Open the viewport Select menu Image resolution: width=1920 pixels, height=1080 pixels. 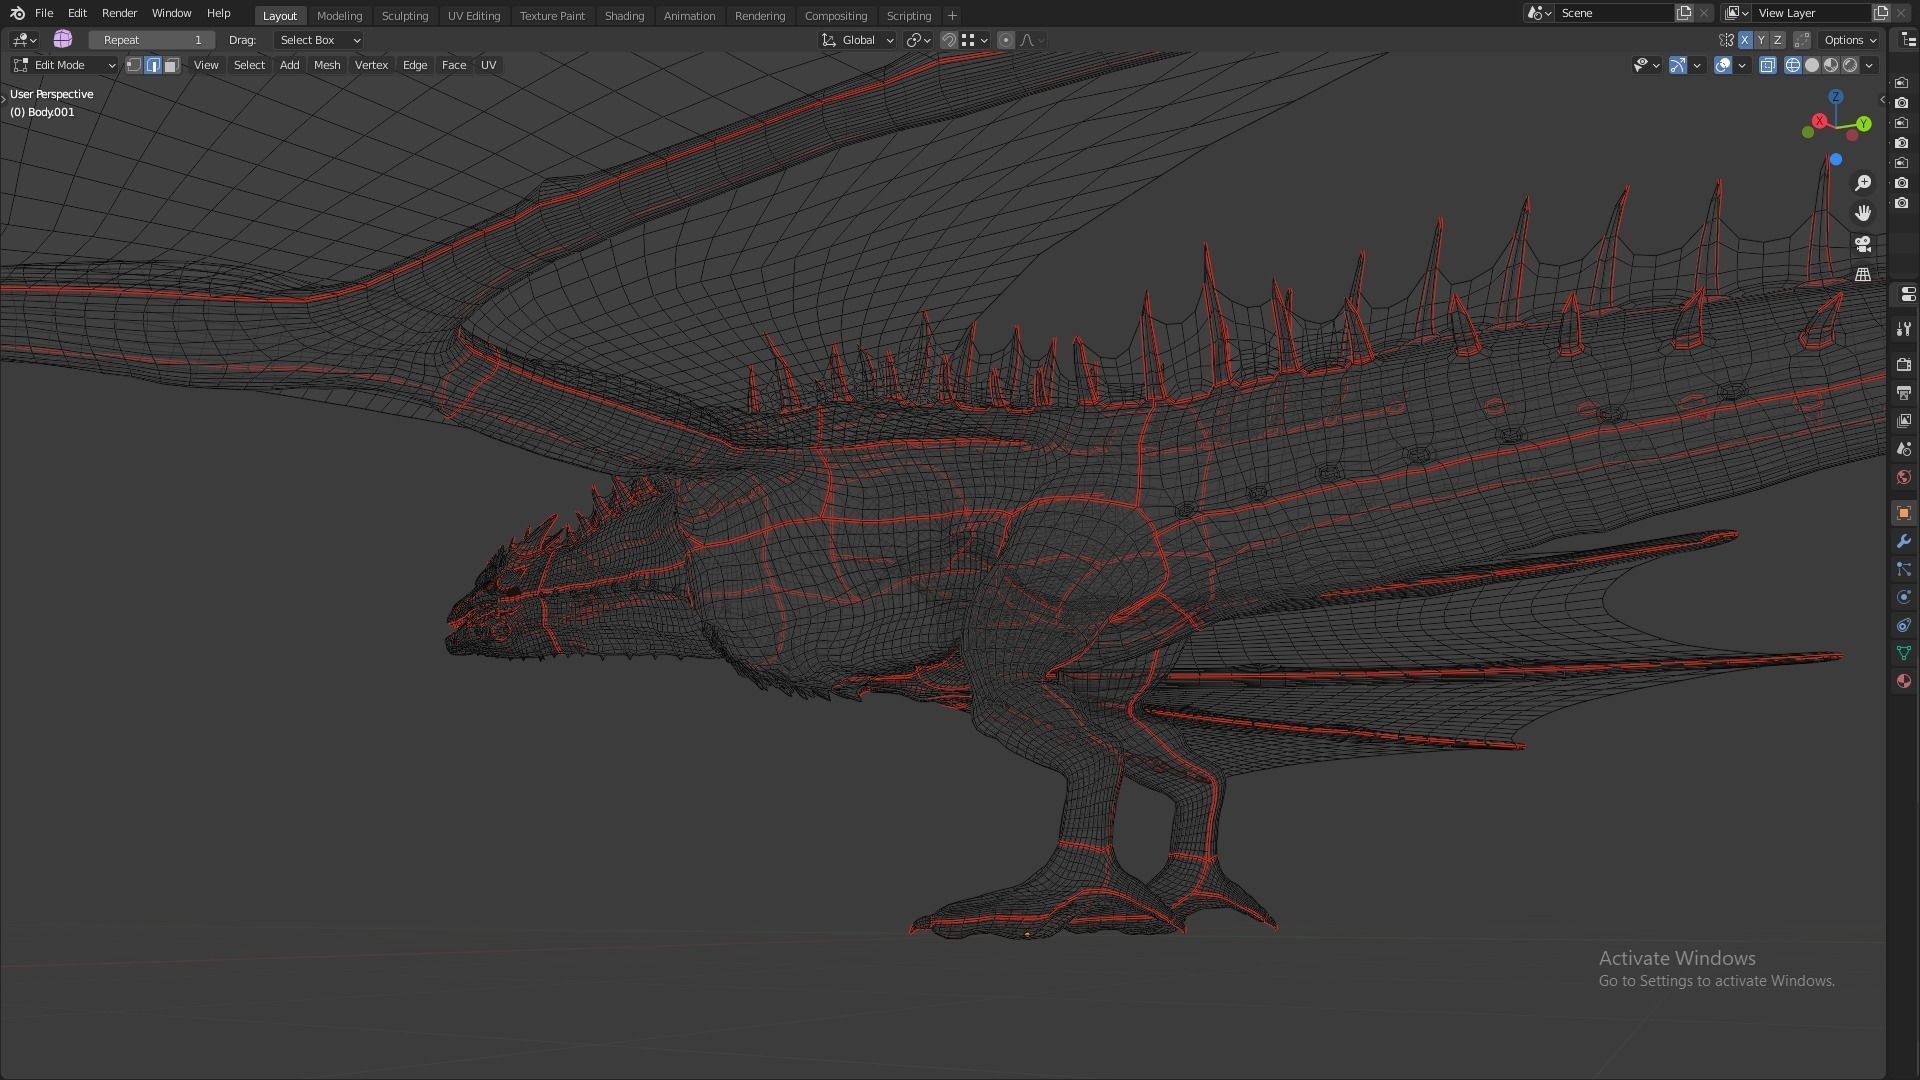(249, 65)
